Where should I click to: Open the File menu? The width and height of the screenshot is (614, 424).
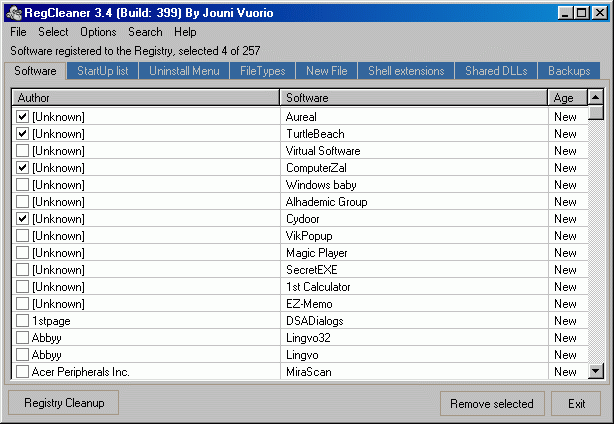(18, 32)
